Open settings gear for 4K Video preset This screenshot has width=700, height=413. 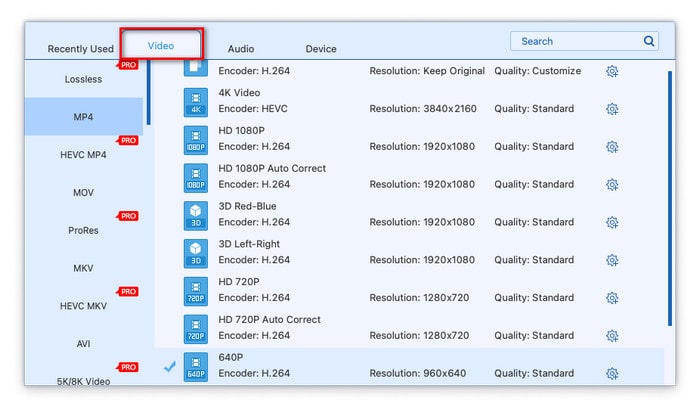[x=612, y=109]
